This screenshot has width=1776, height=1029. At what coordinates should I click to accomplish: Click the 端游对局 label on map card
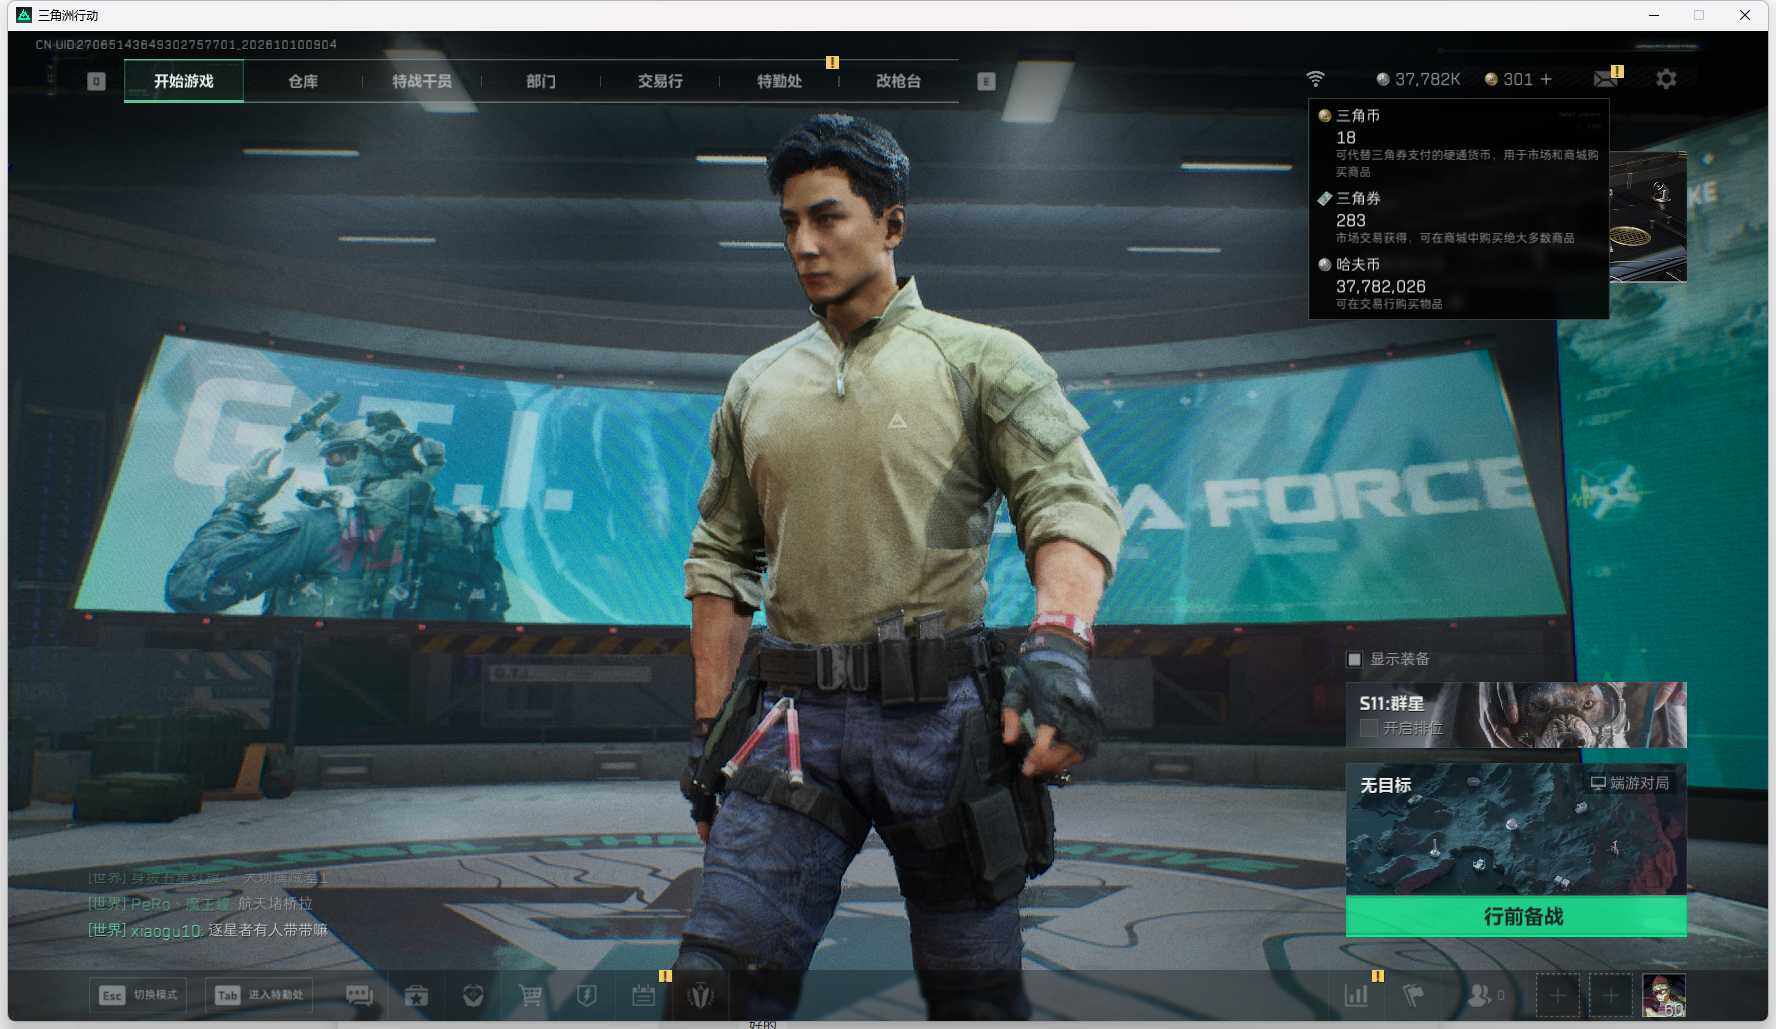[x=1630, y=783]
